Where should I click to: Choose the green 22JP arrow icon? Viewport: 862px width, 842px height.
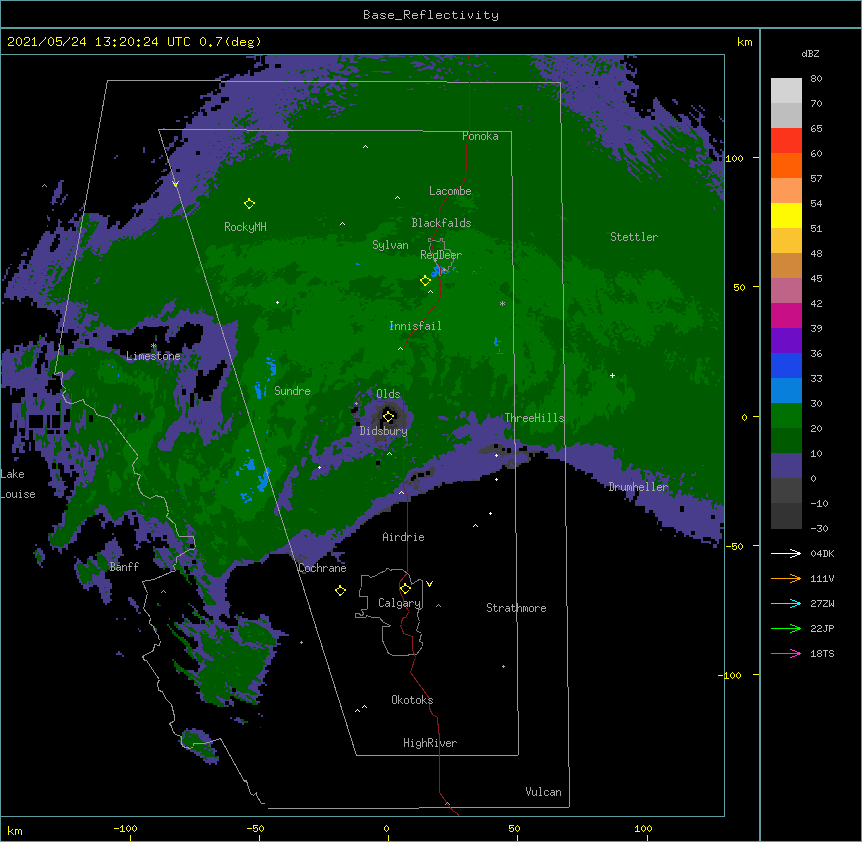pos(786,628)
